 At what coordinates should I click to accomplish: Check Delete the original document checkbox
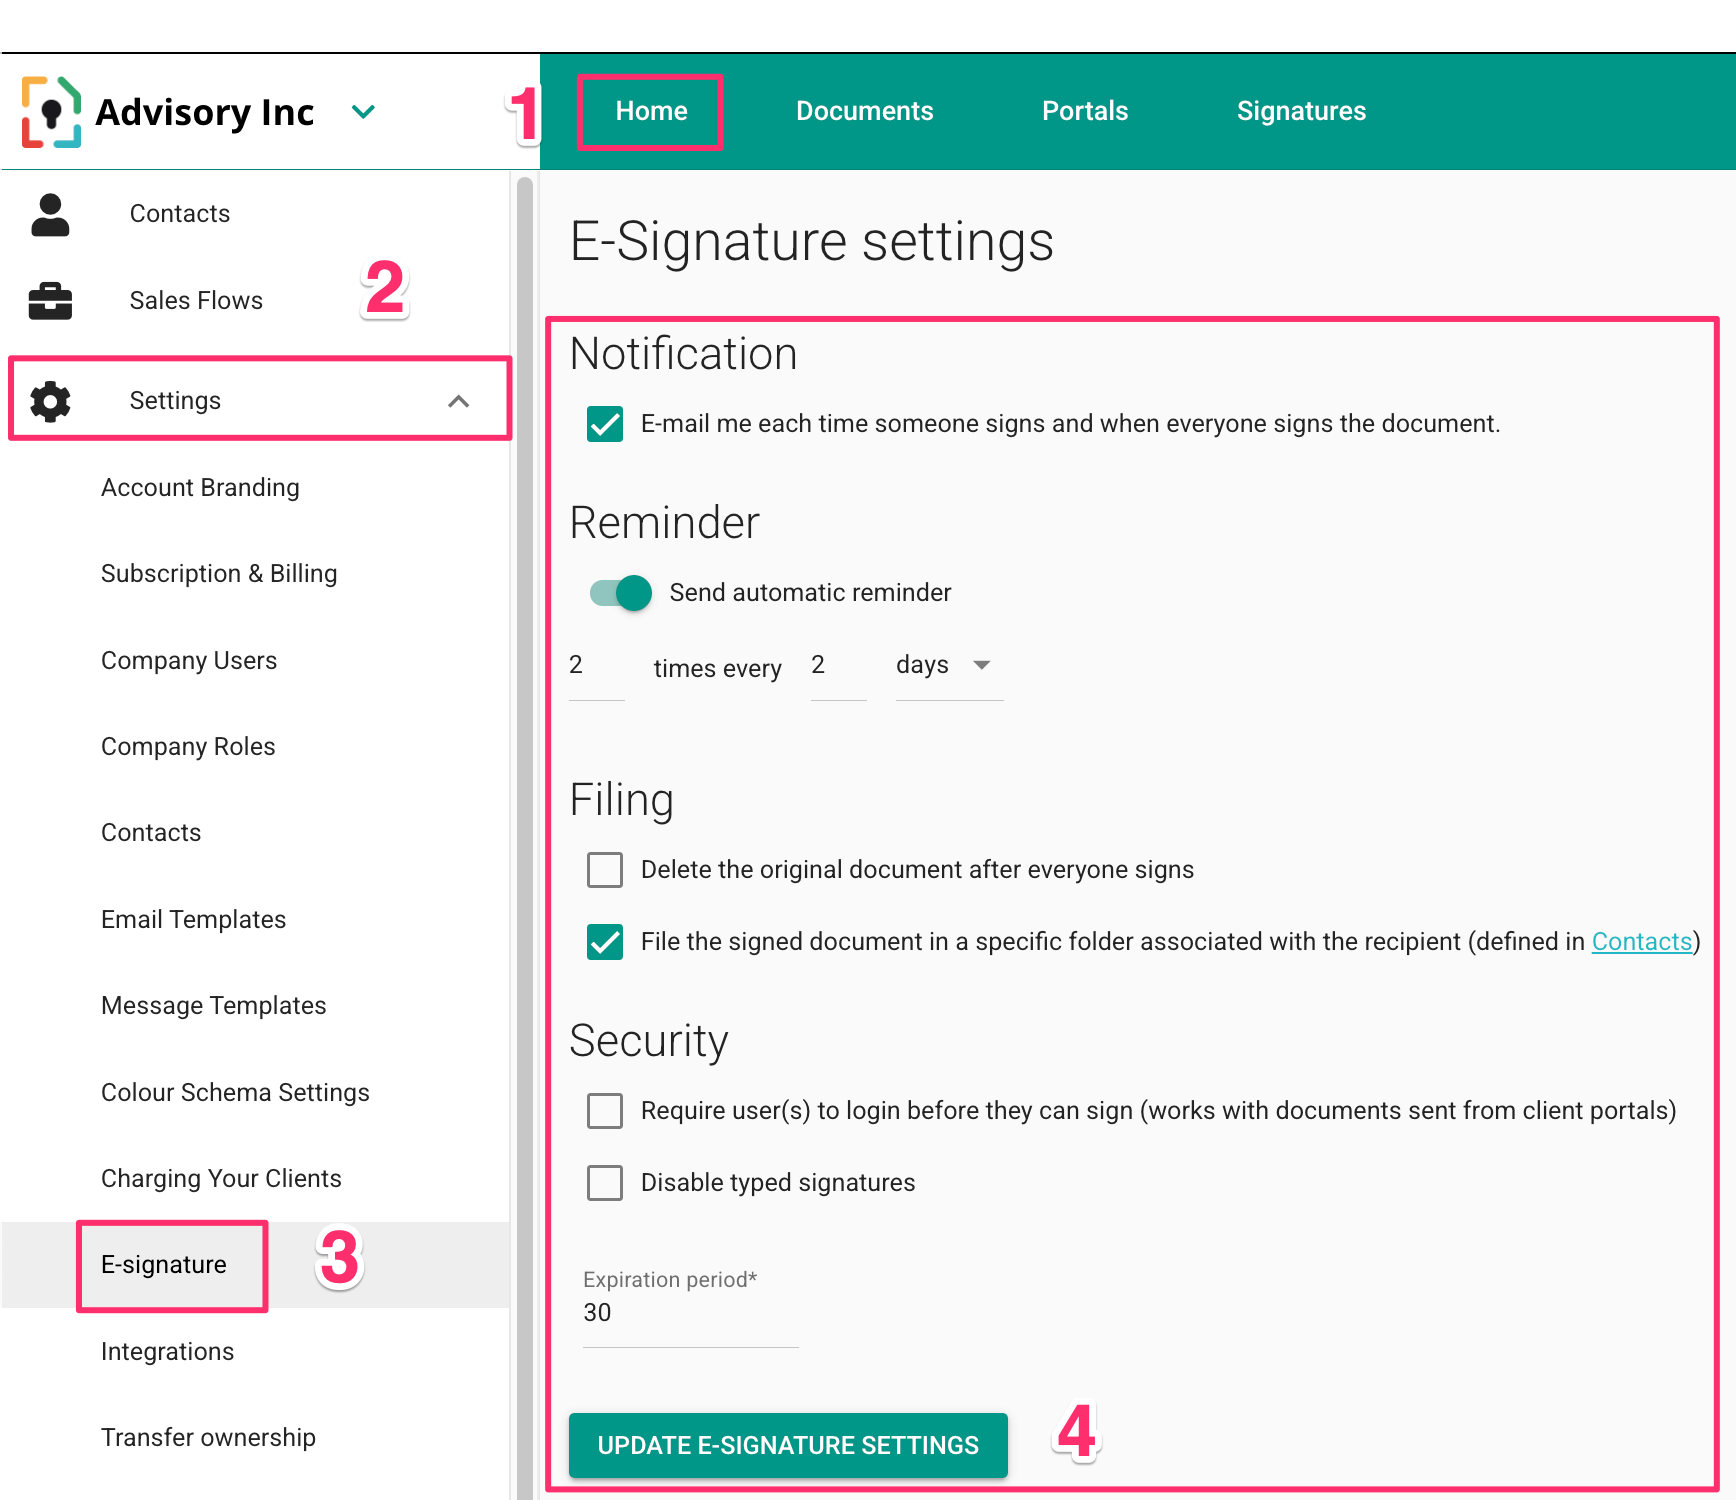pos(605,870)
